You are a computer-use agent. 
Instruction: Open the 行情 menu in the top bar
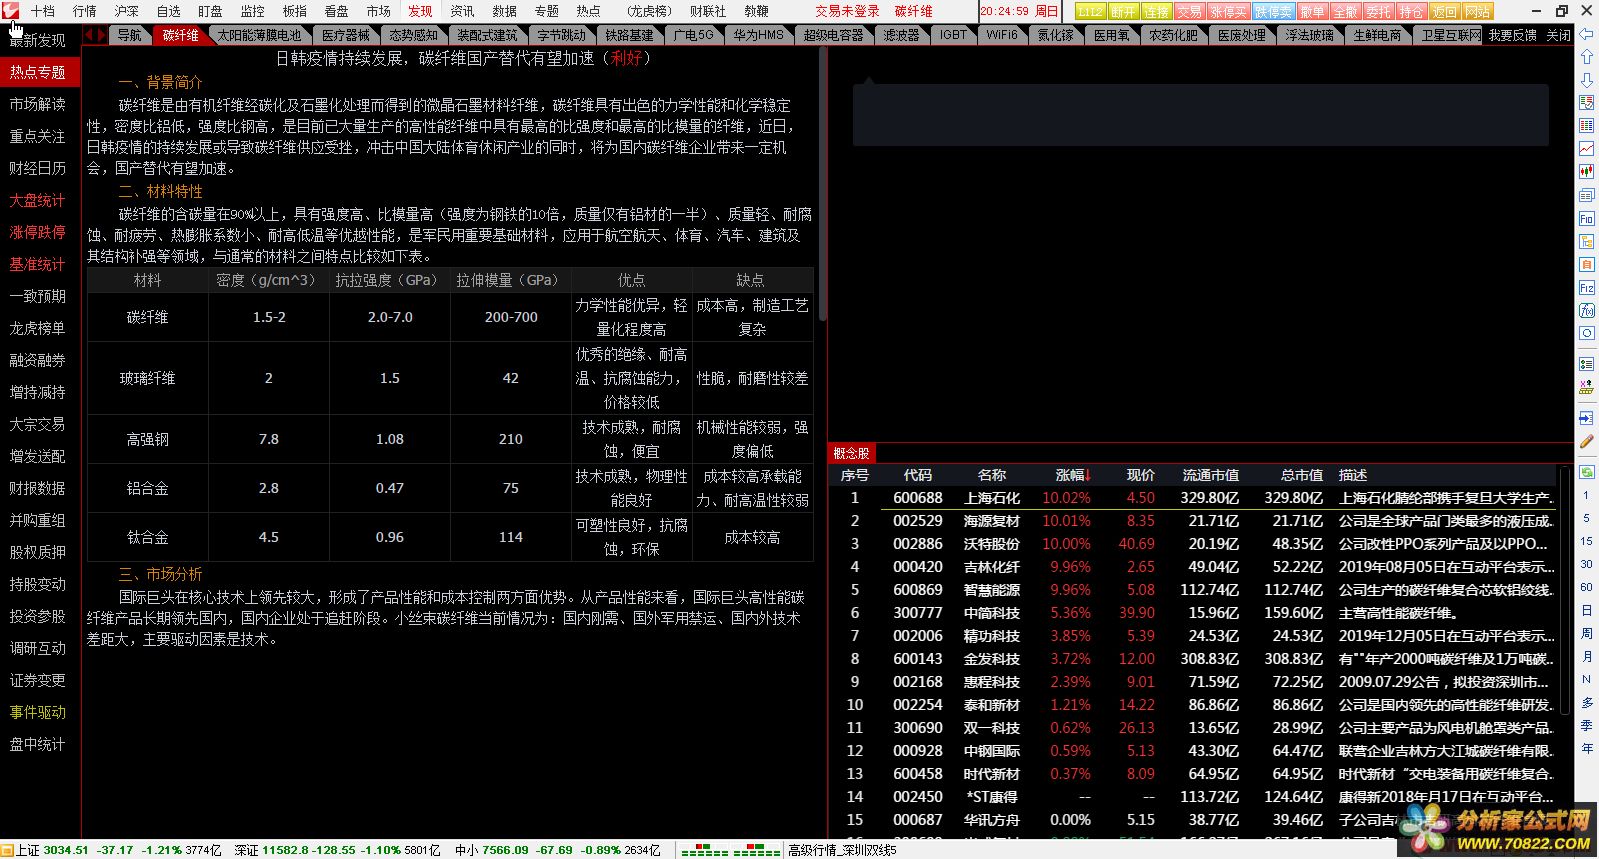click(x=85, y=11)
